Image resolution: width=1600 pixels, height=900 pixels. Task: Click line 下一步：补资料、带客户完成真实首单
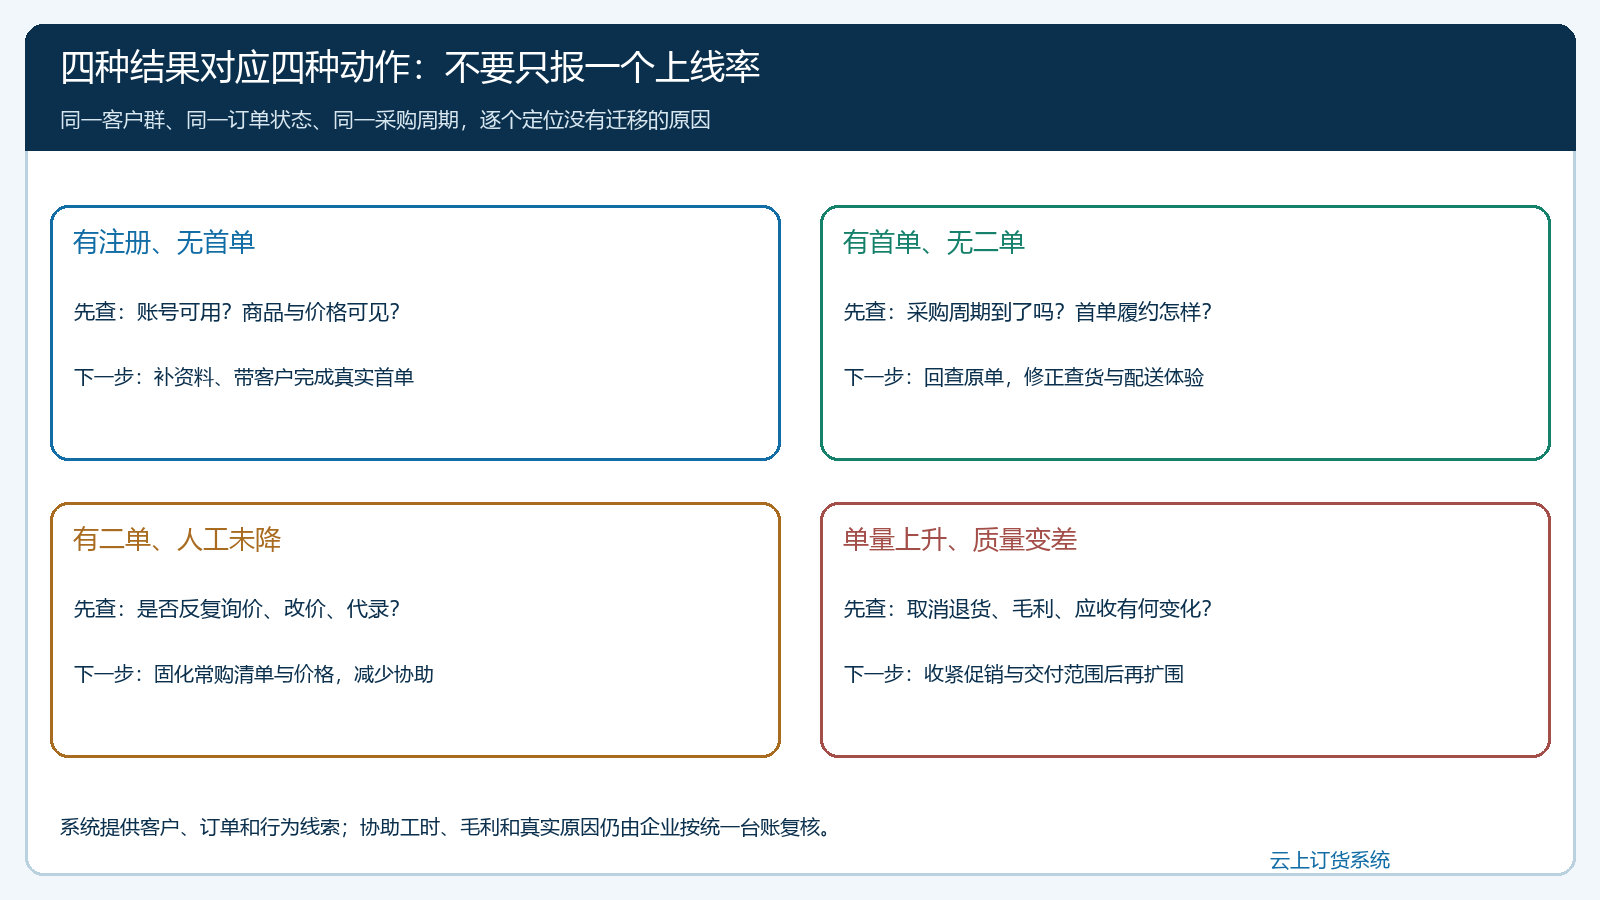(244, 377)
